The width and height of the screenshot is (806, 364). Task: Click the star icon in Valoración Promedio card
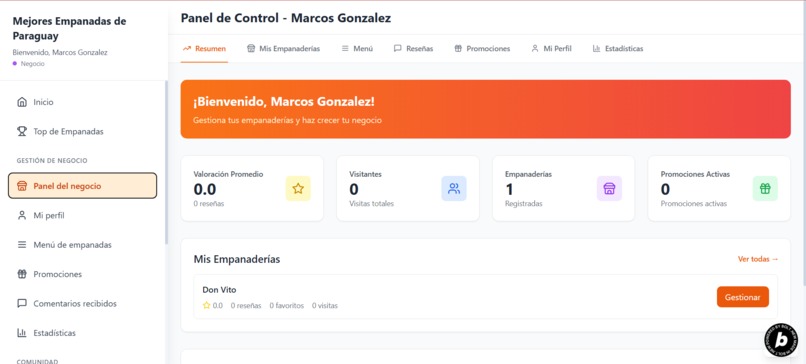tap(298, 189)
